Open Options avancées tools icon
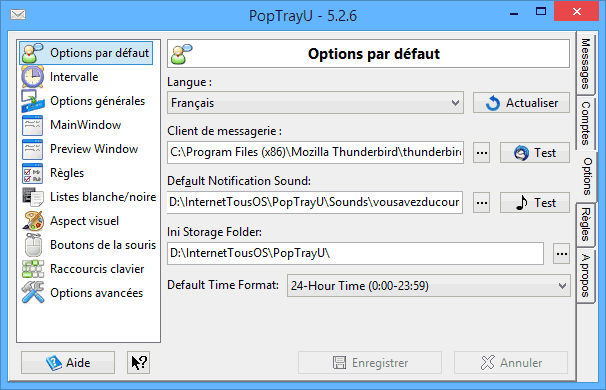 coord(32,293)
